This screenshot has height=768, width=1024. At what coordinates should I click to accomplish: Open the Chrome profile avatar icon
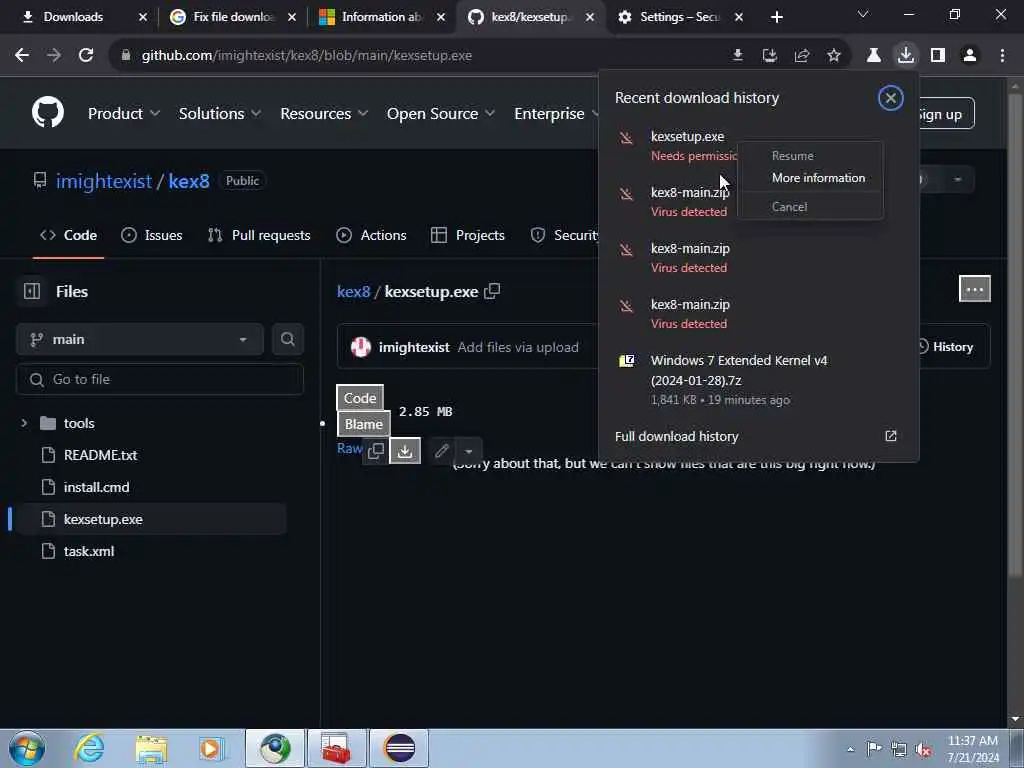click(970, 56)
